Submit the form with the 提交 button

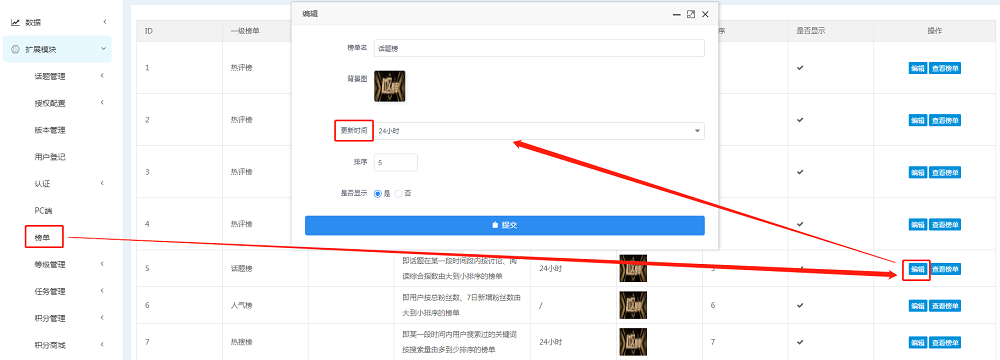click(504, 225)
